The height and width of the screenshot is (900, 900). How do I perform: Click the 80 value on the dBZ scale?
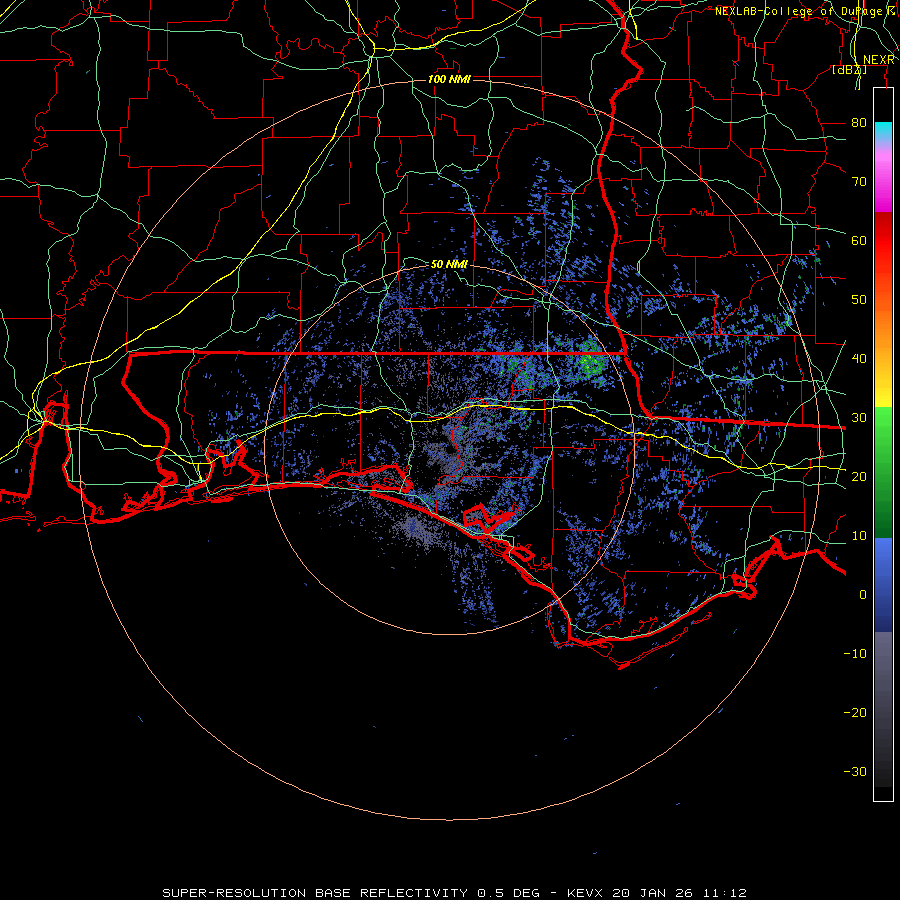point(859,123)
